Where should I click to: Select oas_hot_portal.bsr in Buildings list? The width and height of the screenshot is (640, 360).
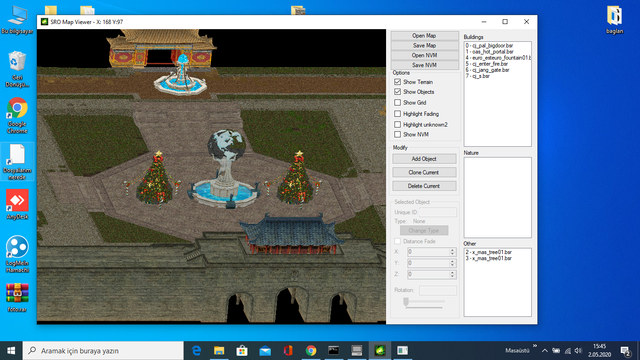[490, 52]
